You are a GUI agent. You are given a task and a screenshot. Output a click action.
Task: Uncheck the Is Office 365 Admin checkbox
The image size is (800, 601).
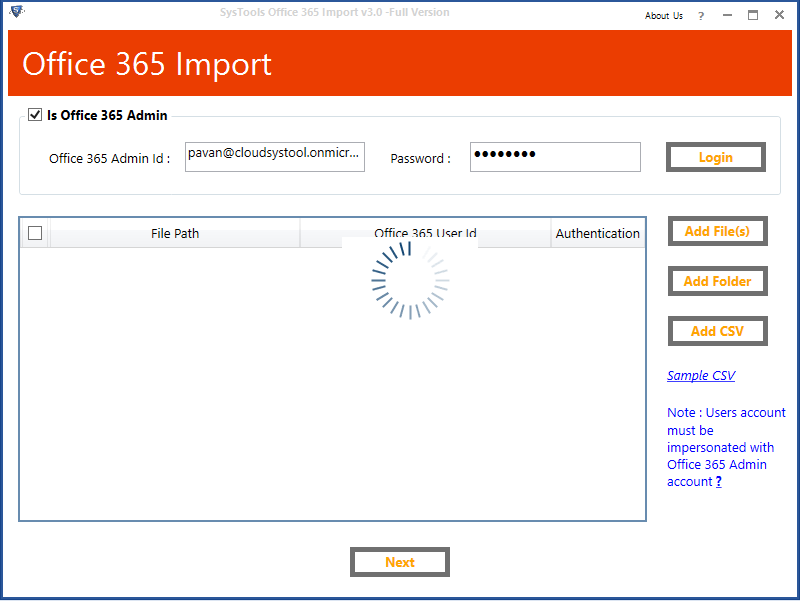point(35,115)
